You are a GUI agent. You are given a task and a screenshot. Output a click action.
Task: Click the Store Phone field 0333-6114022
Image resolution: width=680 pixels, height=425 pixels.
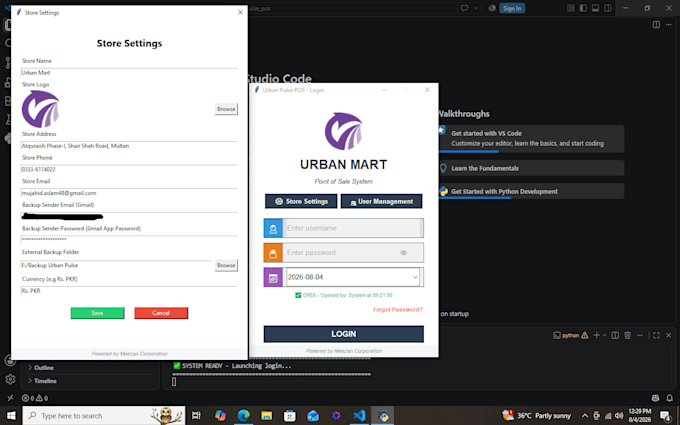(x=129, y=169)
